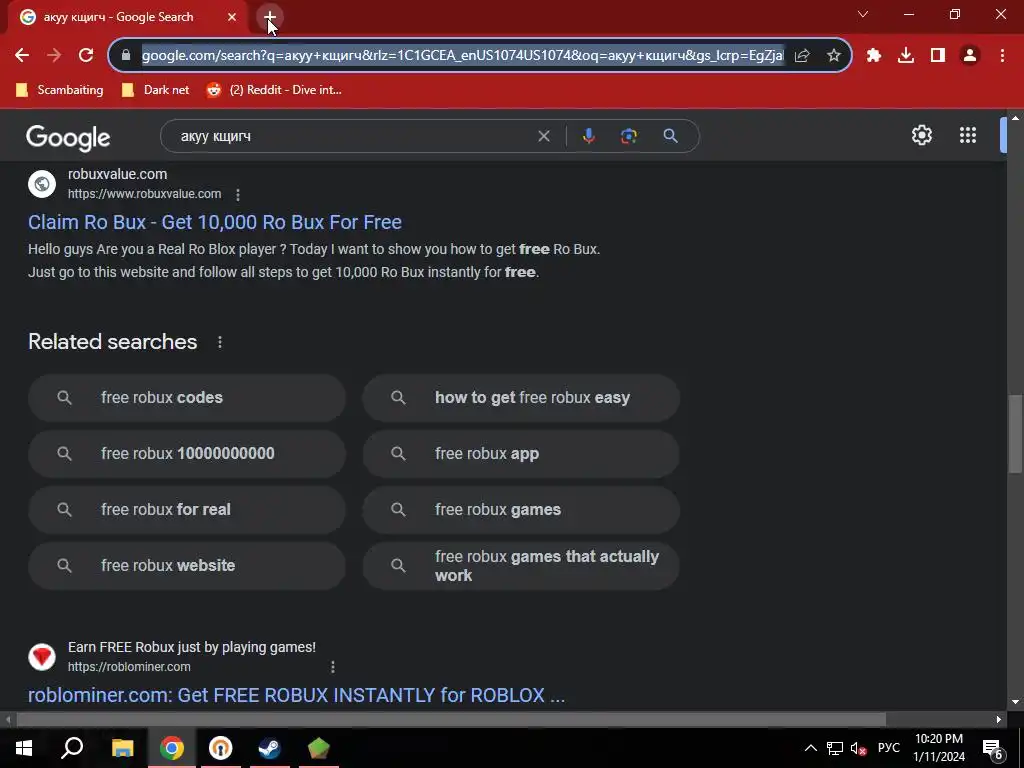Image resolution: width=1024 pixels, height=768 pixels.
Task: Open the clock and date flyout
Action: coord(939,748)
